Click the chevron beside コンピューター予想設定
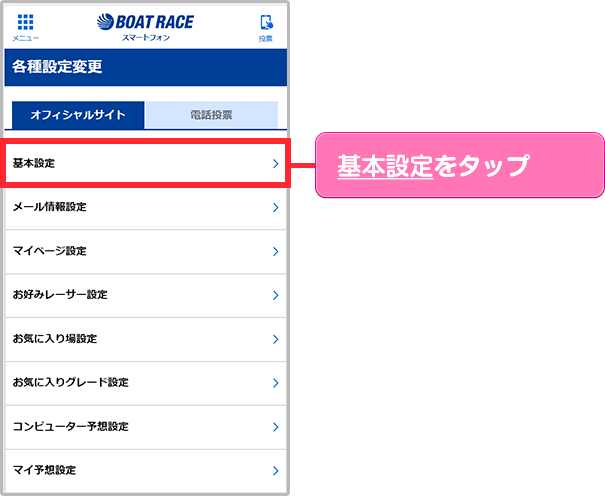 (x=275, y=427)
